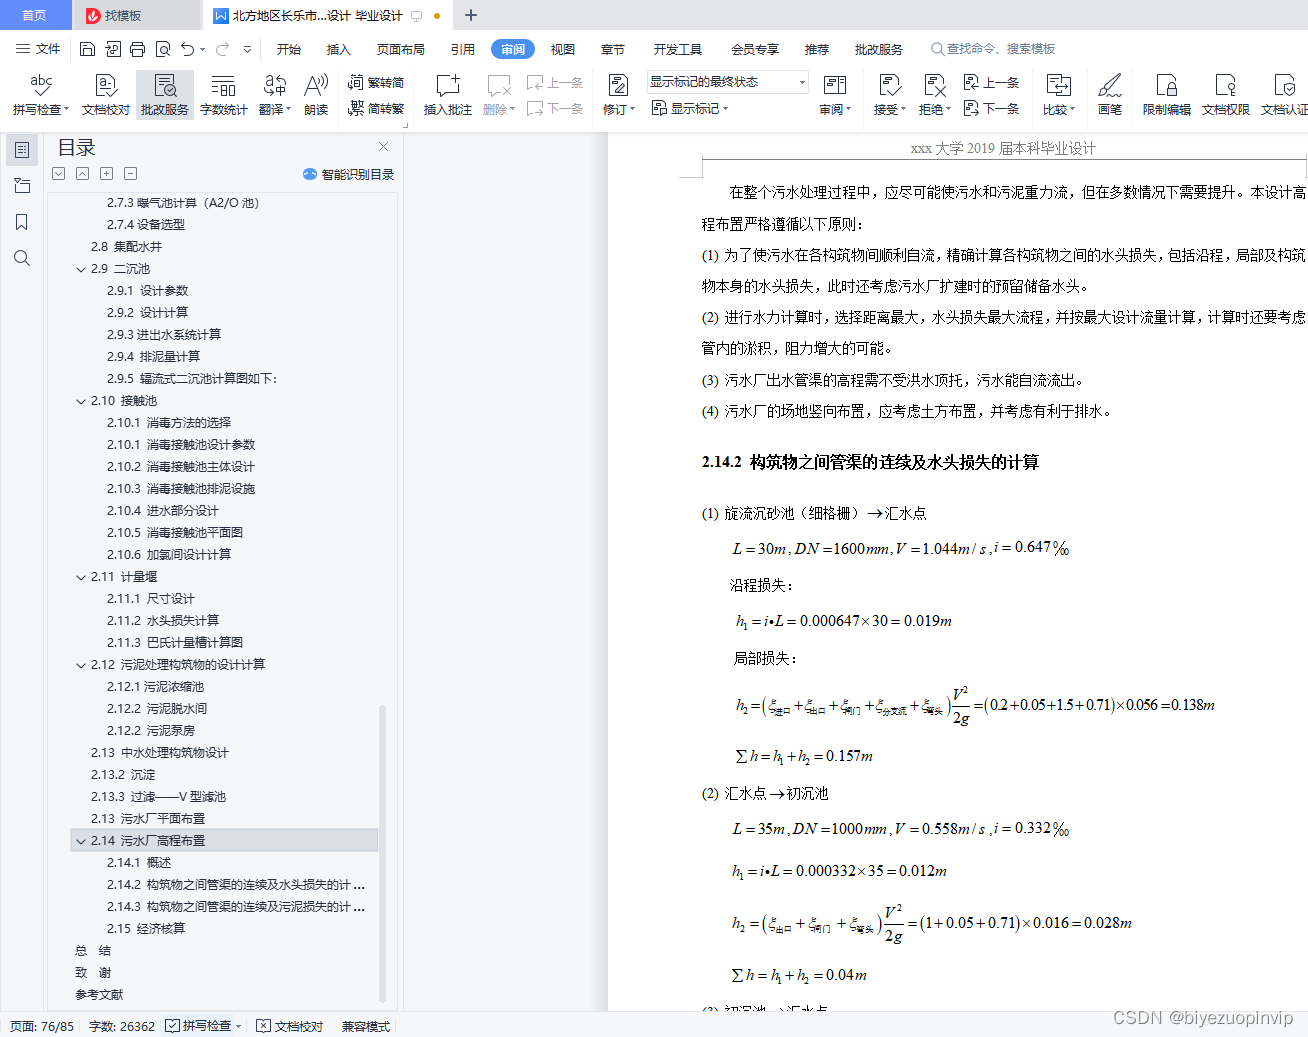Screen dimensions: 1308x1037
Task: Click the Undo arrow icon
Action: tap(187, 49)
